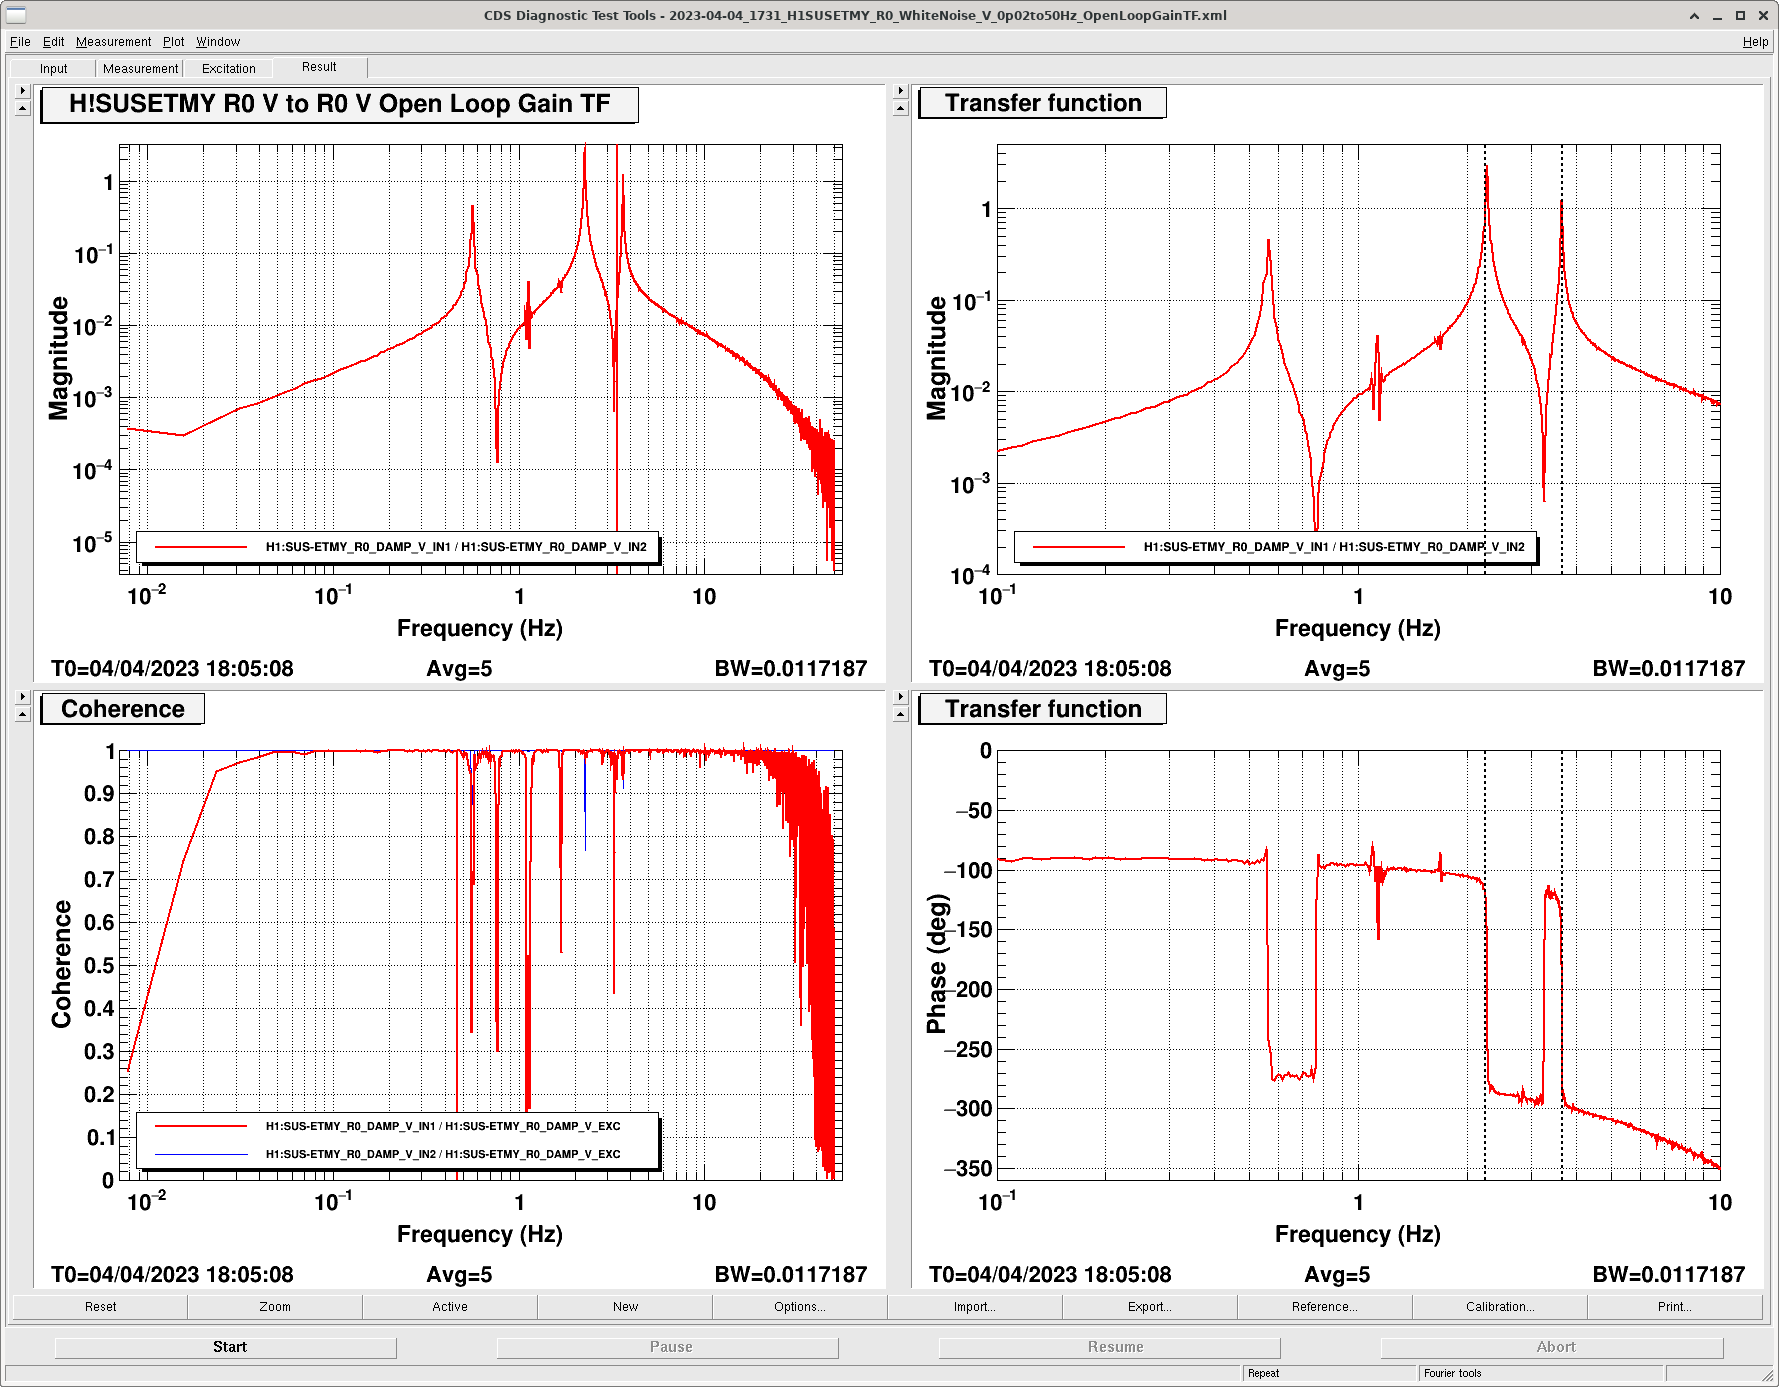Click bottom-right phase plot up-arrow toggle

click(x=900, y=714)
